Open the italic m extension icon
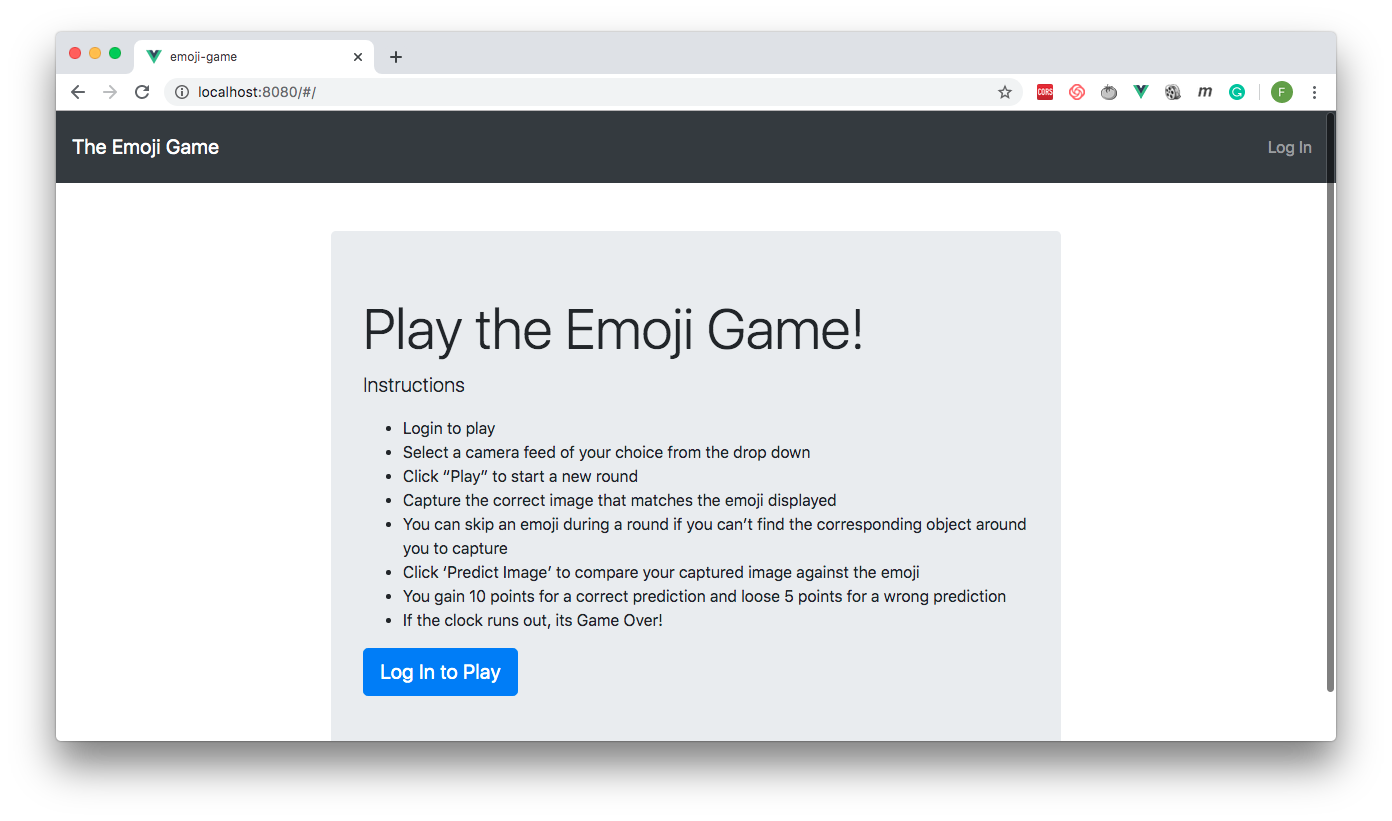 pos(1205,92)
